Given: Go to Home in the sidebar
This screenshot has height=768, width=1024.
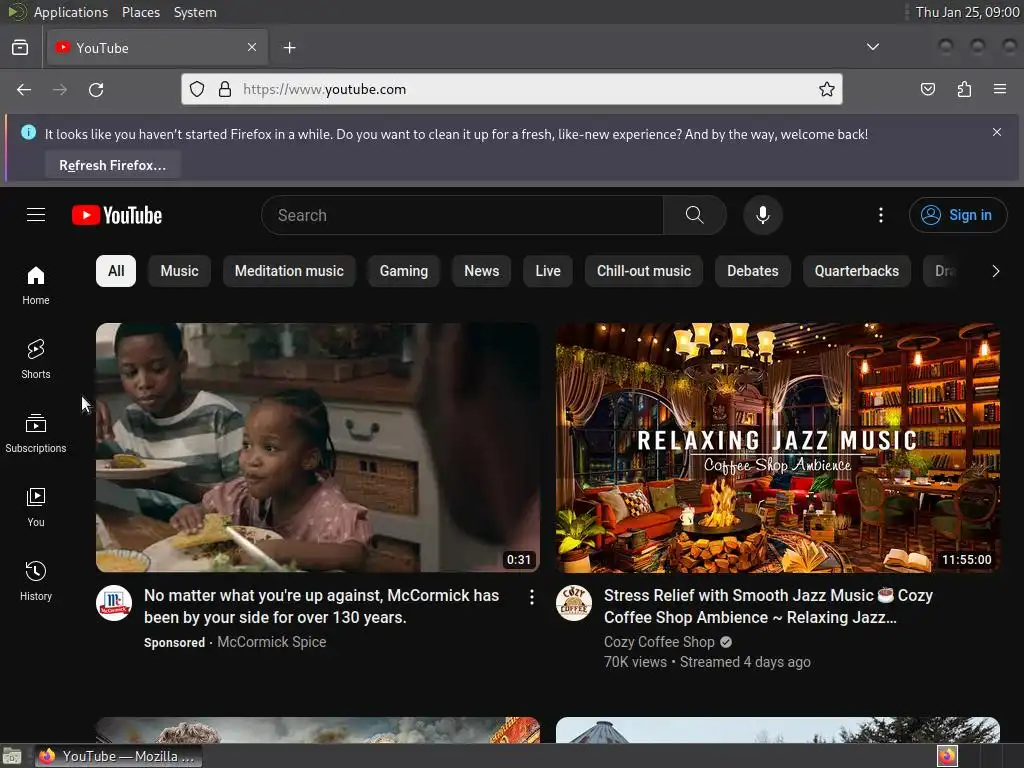Looking at the screenshot, I should 36,285.
